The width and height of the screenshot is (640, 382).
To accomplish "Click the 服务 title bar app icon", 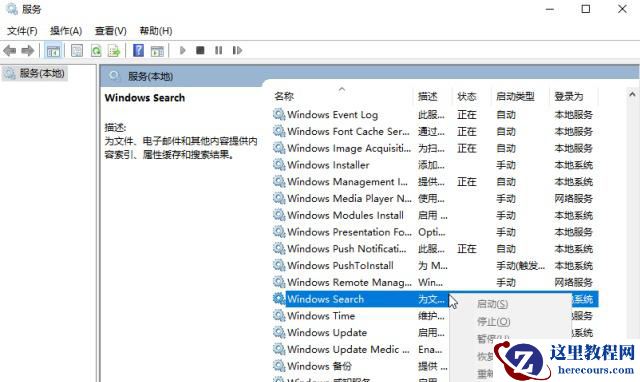I will 12,9.
